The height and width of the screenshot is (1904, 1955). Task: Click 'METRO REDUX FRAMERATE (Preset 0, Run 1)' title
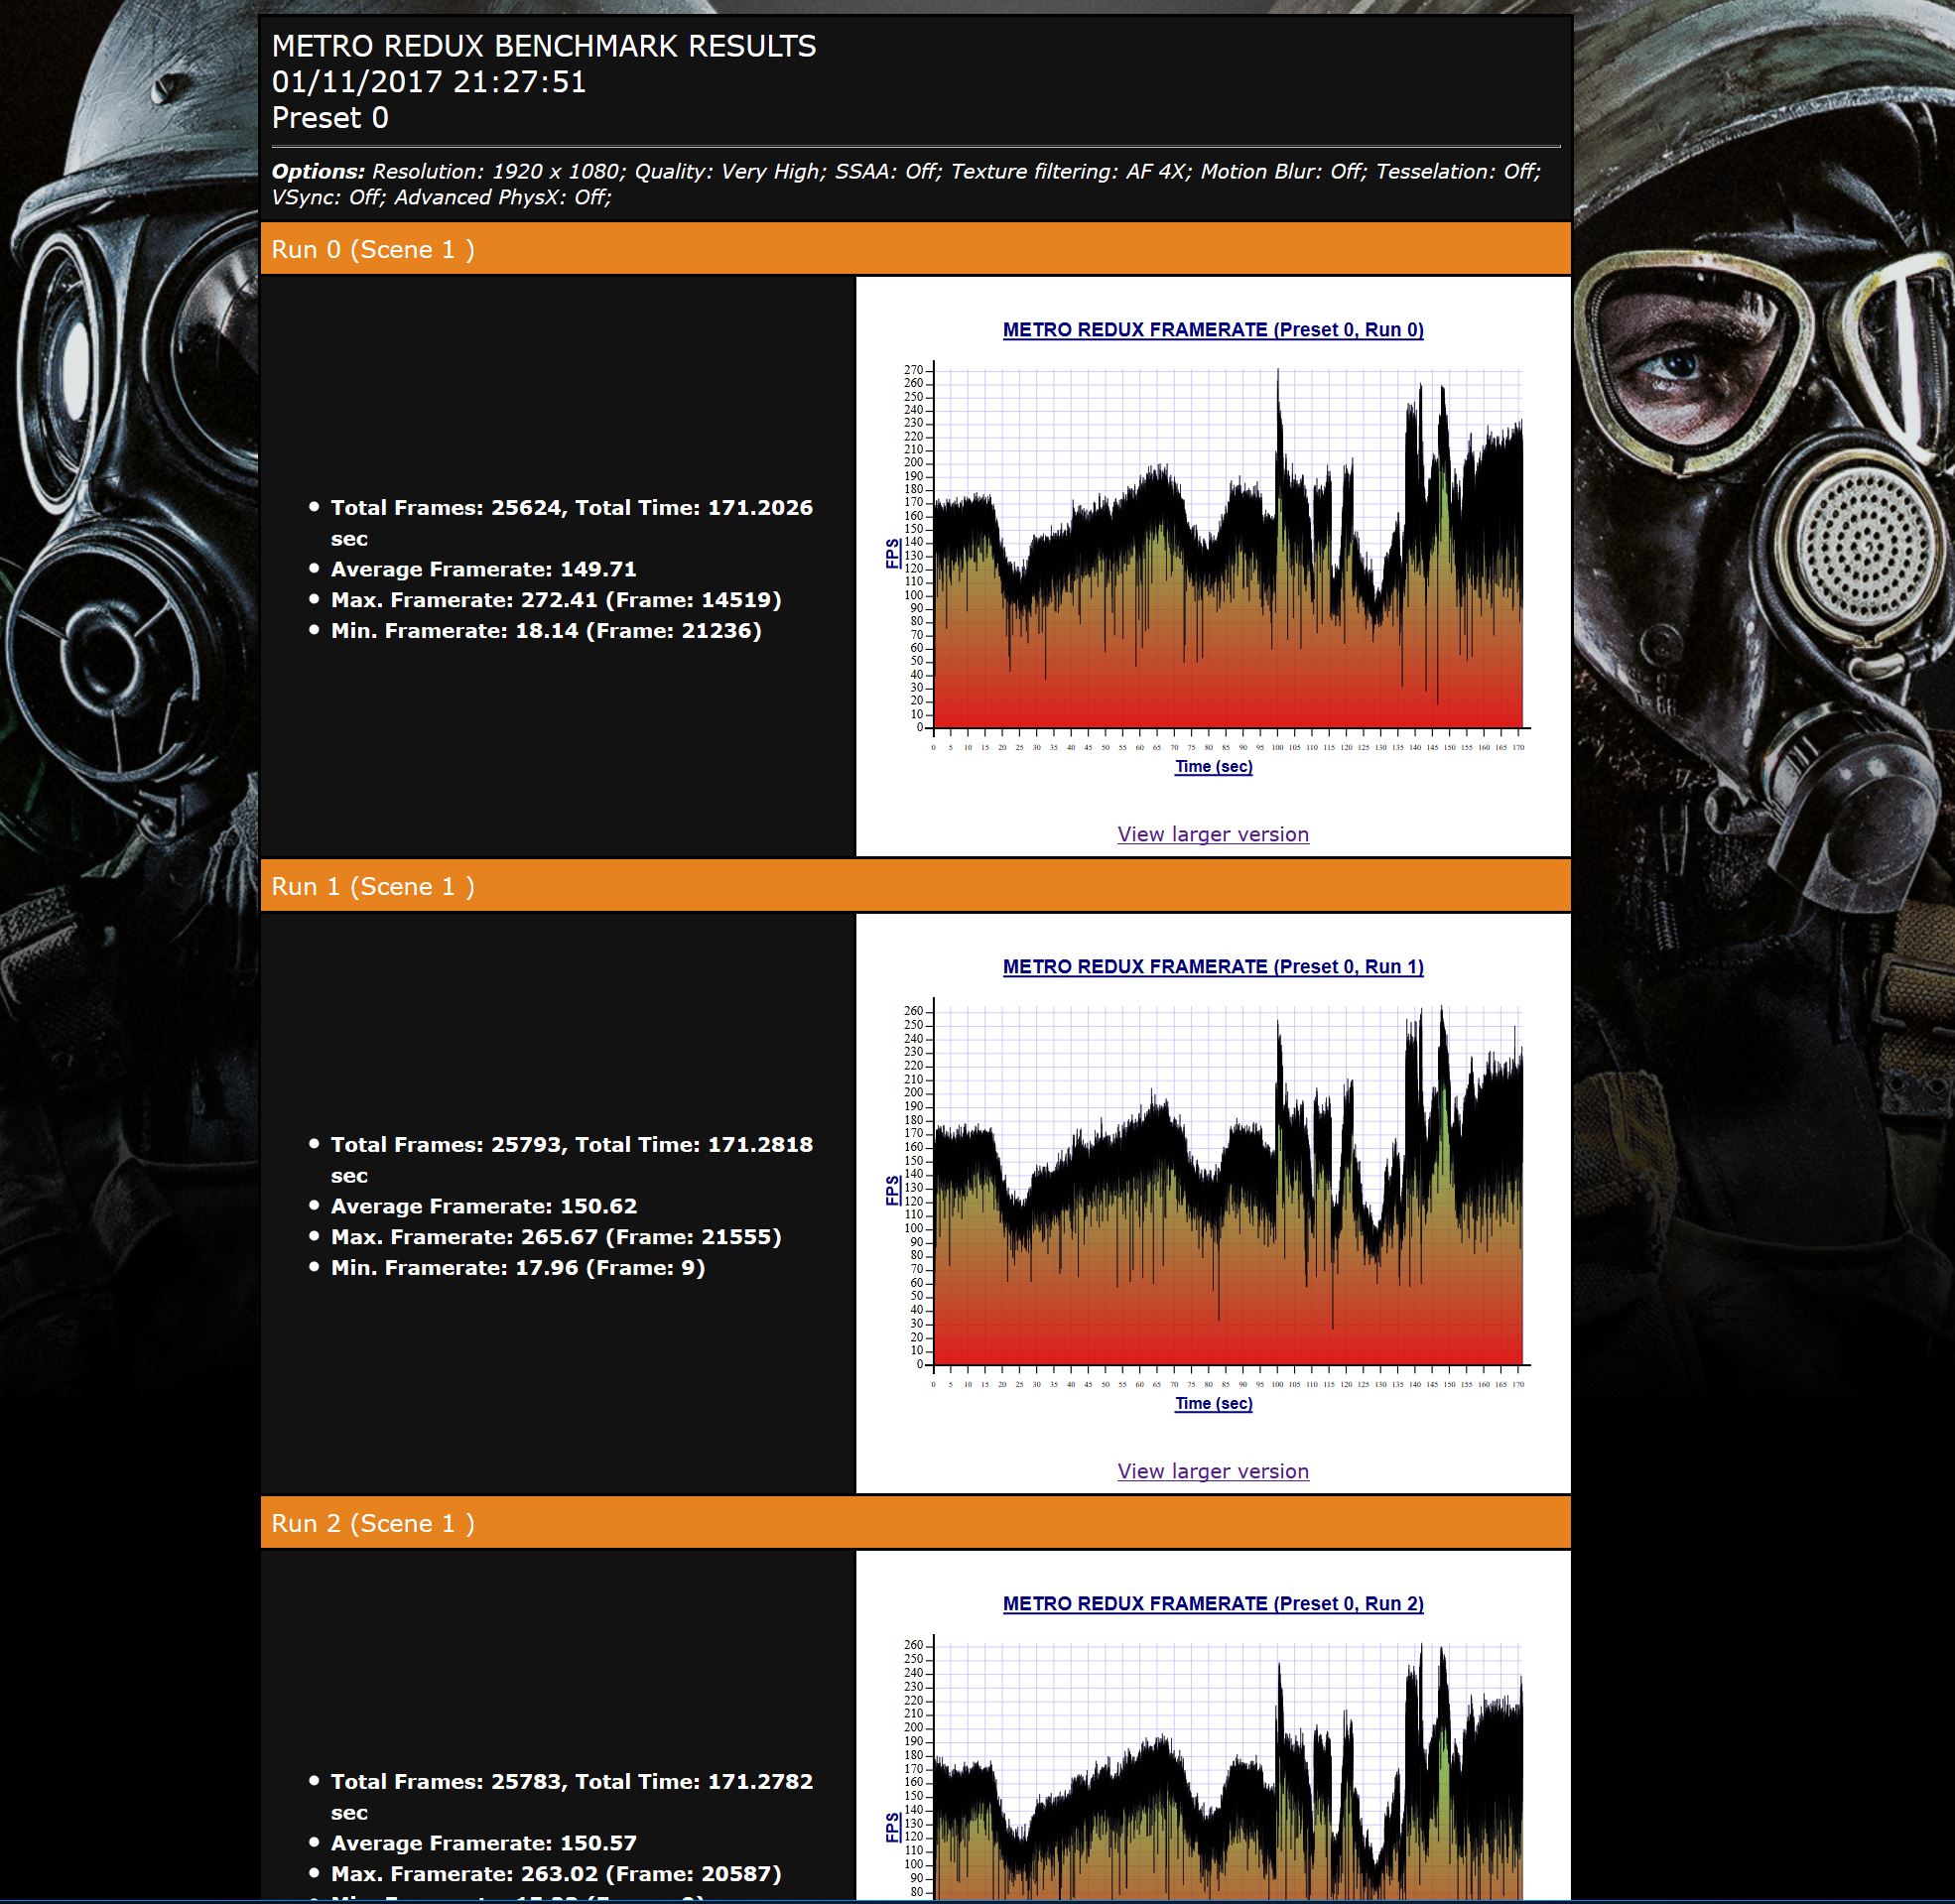[x=1212, y=967]
